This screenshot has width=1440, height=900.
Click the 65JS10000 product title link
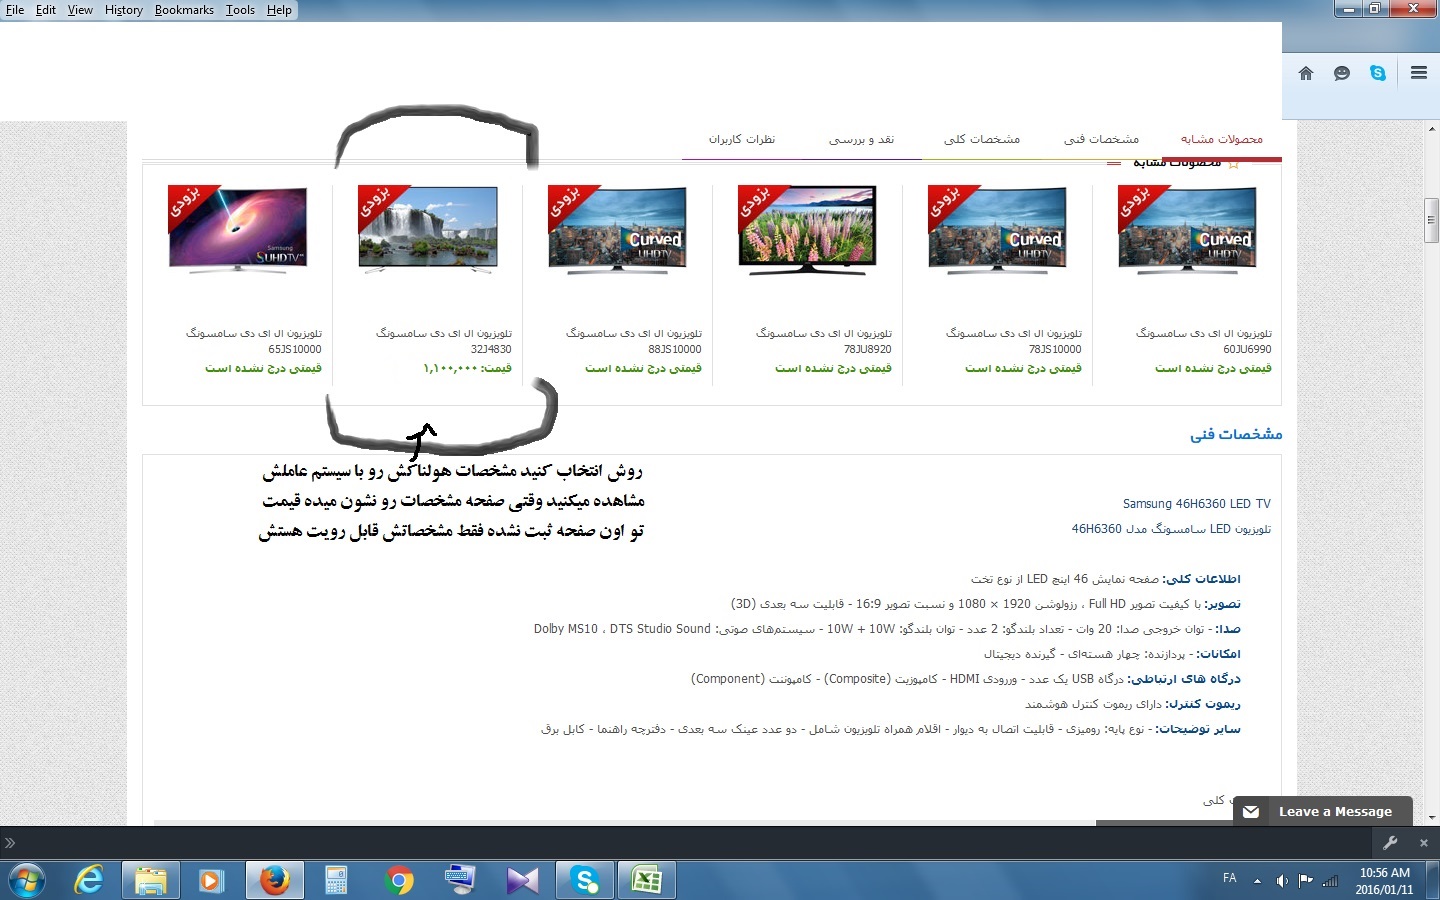tap(254, 341)
